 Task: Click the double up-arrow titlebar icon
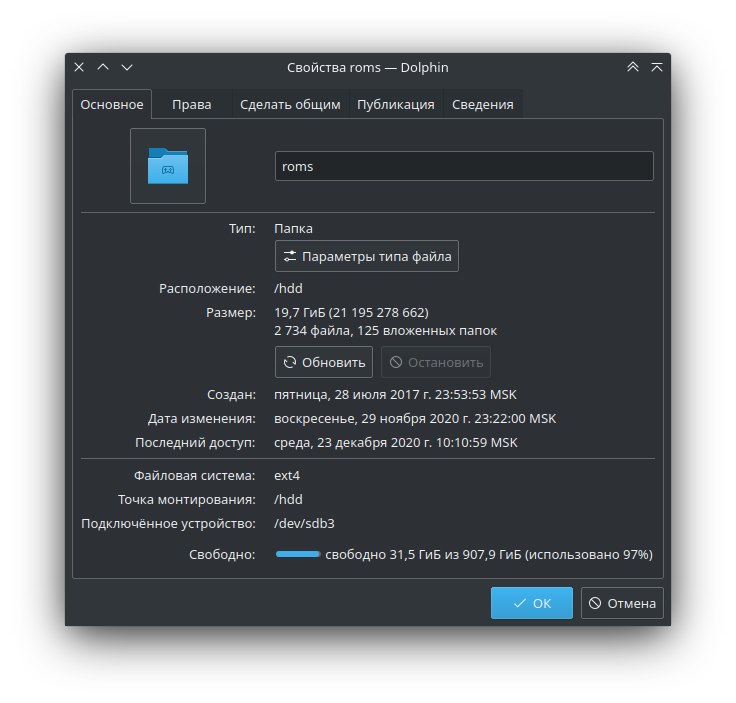(x=633, y=67)
